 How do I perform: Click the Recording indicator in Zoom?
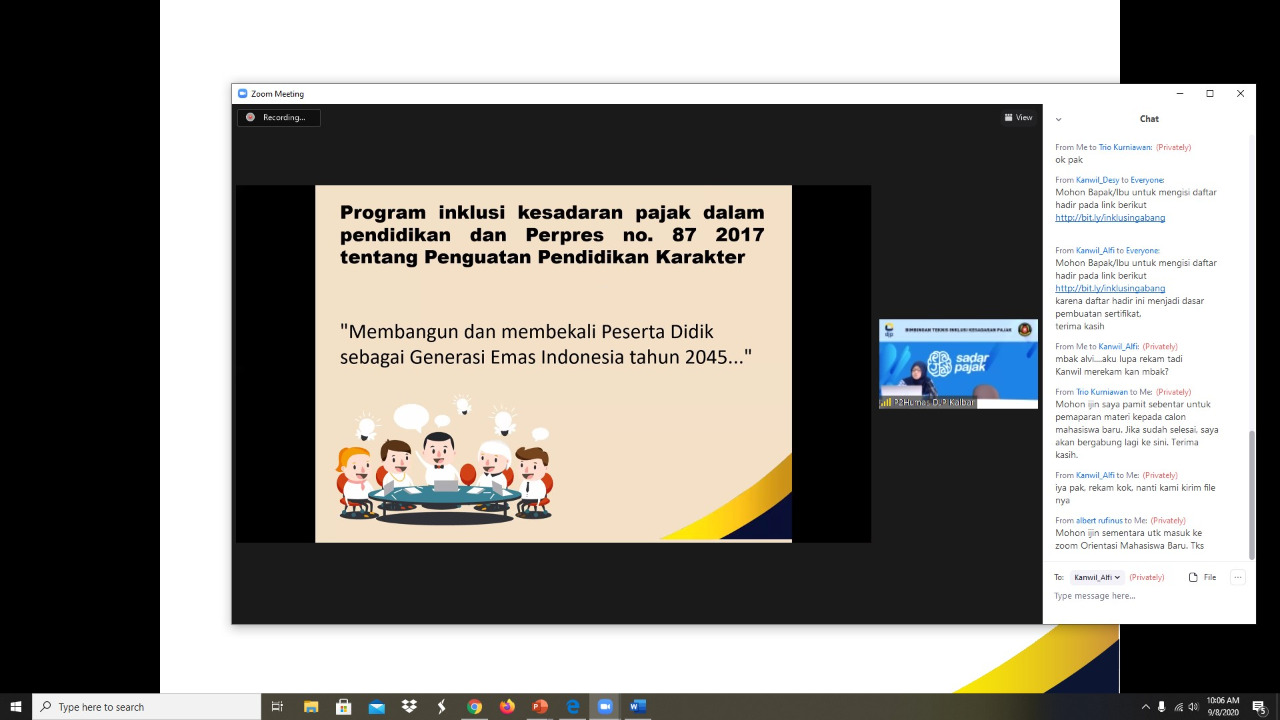click(x=278, y=117)
